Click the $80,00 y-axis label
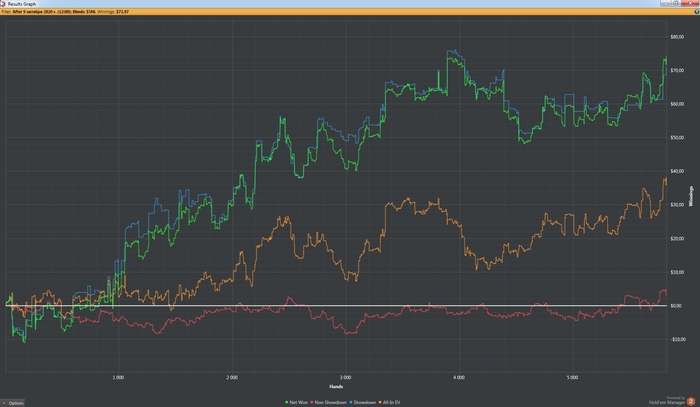700x407 pixels. (x=677, y=37)
